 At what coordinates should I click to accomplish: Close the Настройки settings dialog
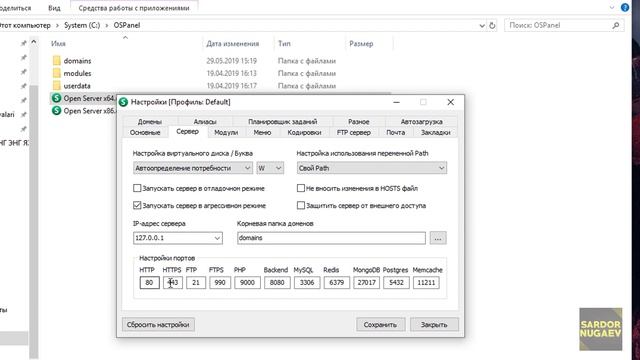(451, 102)
